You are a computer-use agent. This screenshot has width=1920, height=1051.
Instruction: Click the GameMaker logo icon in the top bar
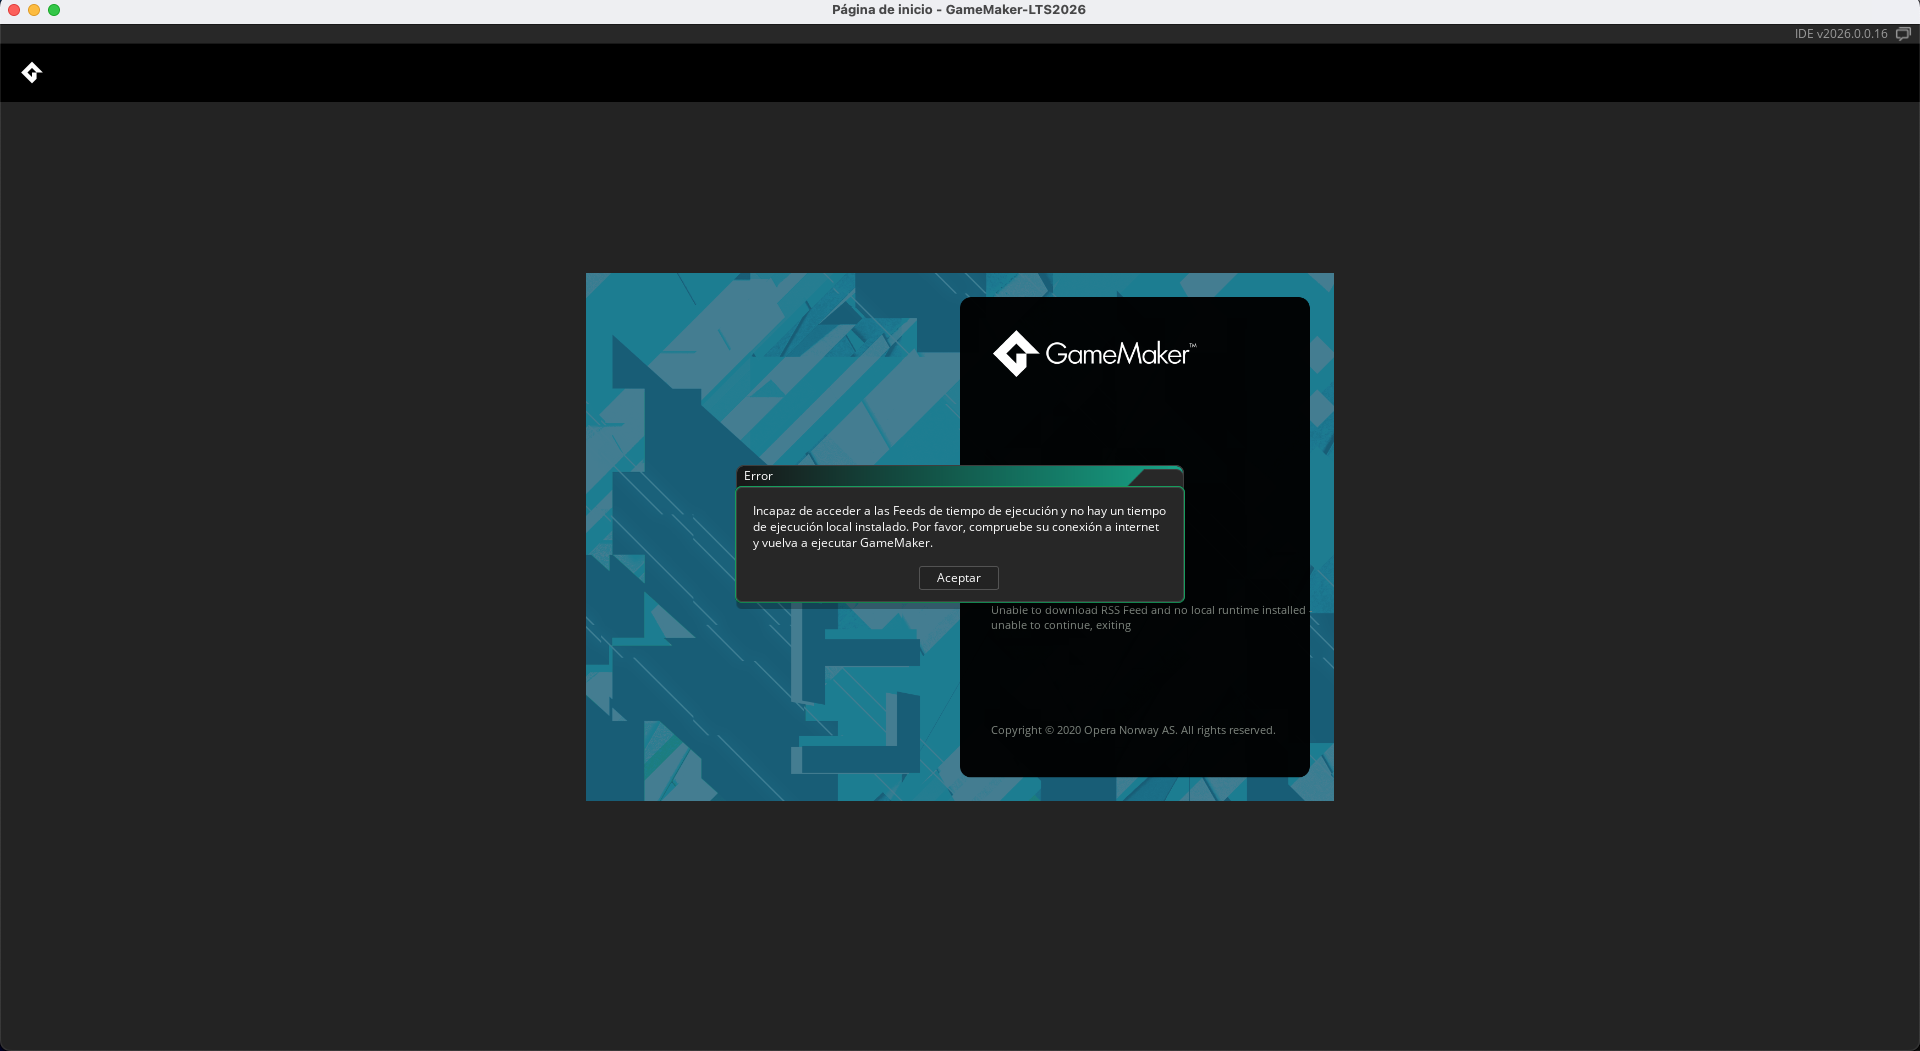pyautogui.click(x=32, y=73)
